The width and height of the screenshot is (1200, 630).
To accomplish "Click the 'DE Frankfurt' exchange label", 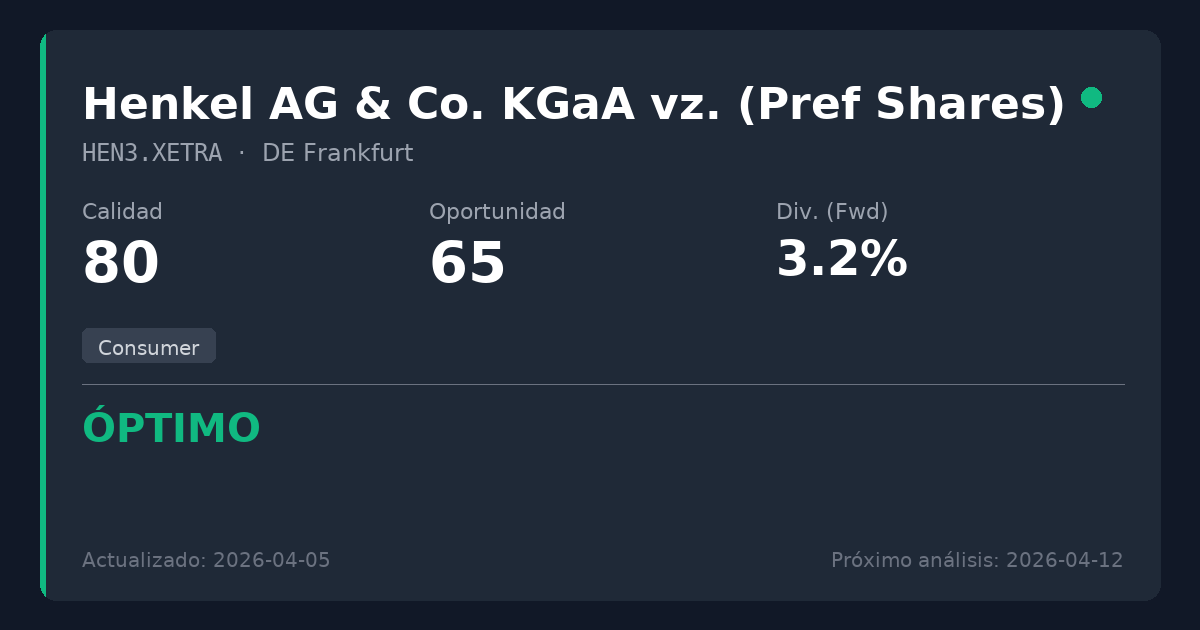I will (337, 154).
